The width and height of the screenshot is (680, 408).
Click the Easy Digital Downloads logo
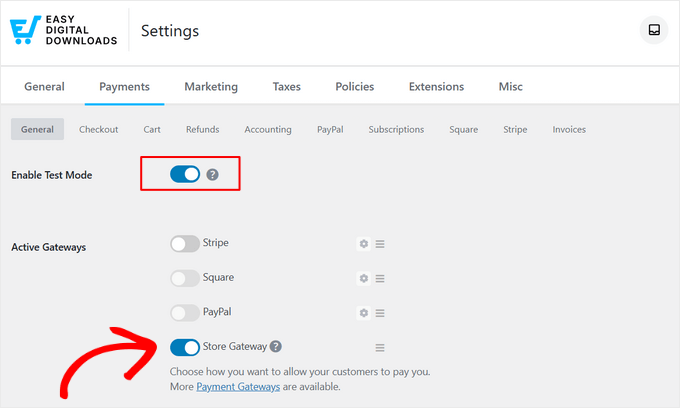coord(63,30)
